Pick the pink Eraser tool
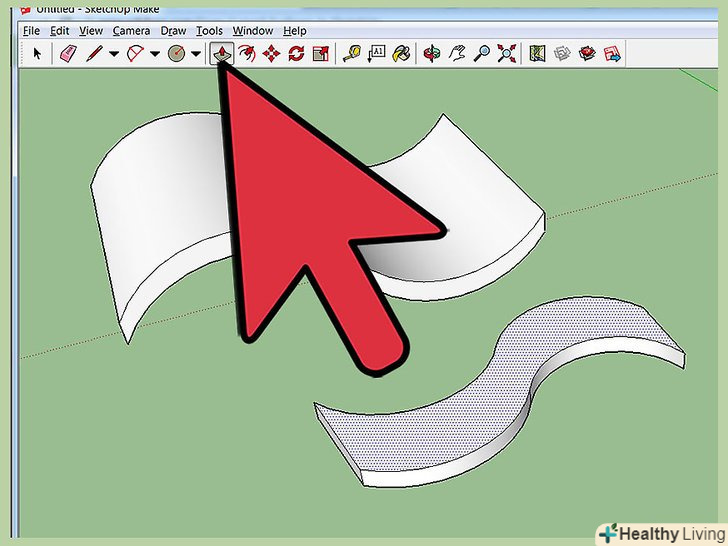Screen dimensions: 728x546 (68, 53)
